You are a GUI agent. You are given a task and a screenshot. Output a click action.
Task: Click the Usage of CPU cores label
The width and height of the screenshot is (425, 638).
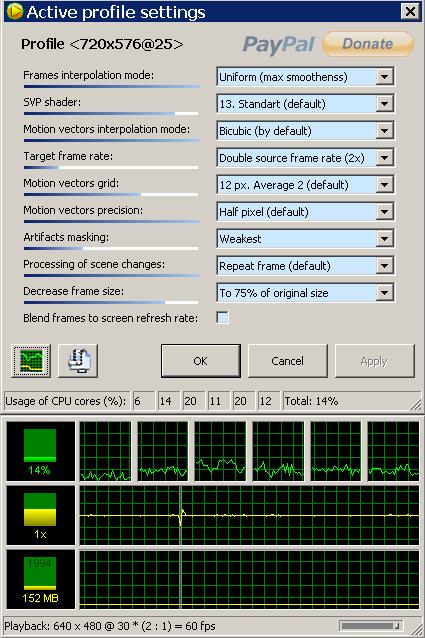[66, 401]
